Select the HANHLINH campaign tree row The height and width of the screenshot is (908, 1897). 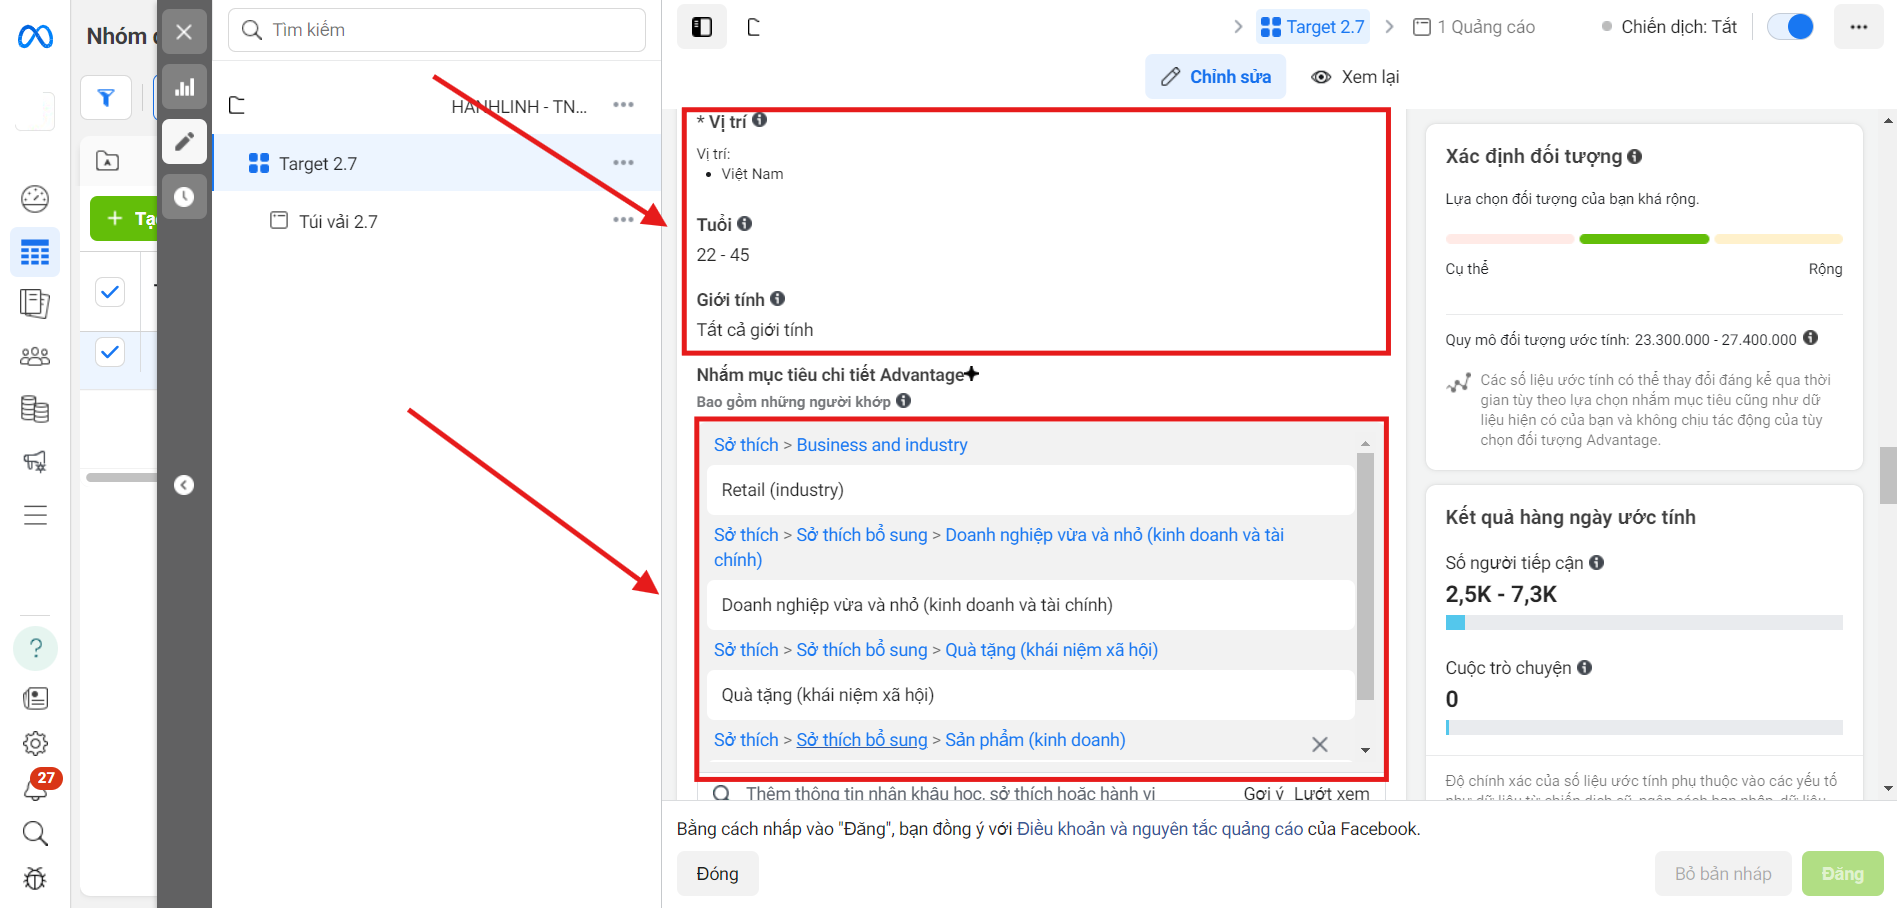(437, 106)
